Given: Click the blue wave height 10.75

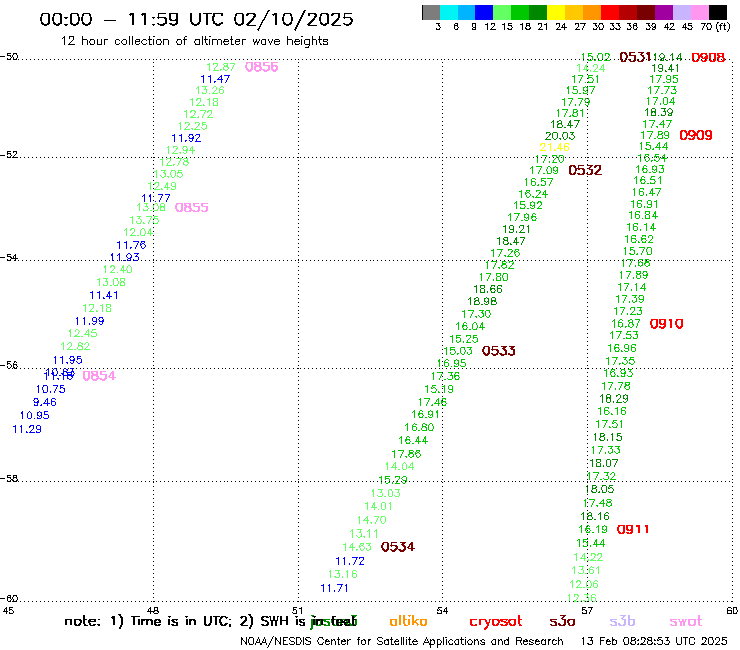Looking at the screenshot, I should pos(50,389).
